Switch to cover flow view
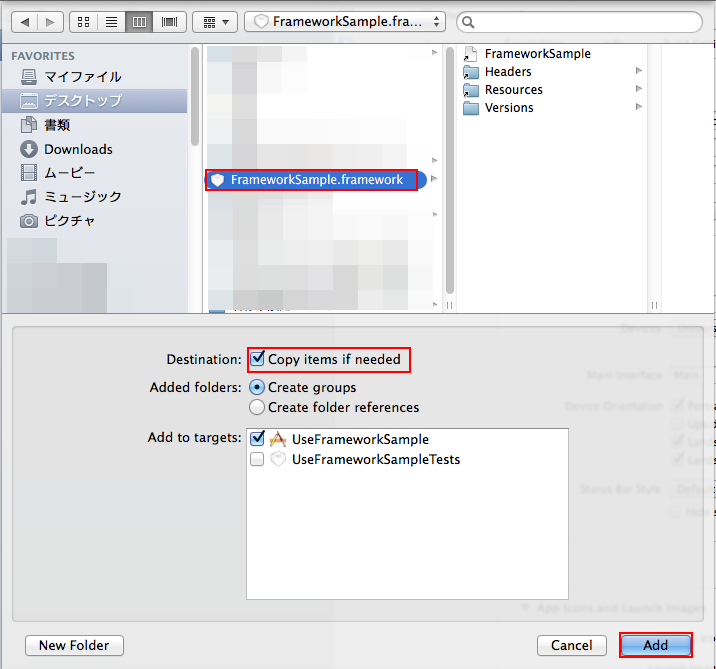716x669 pixels. [169, 22]
